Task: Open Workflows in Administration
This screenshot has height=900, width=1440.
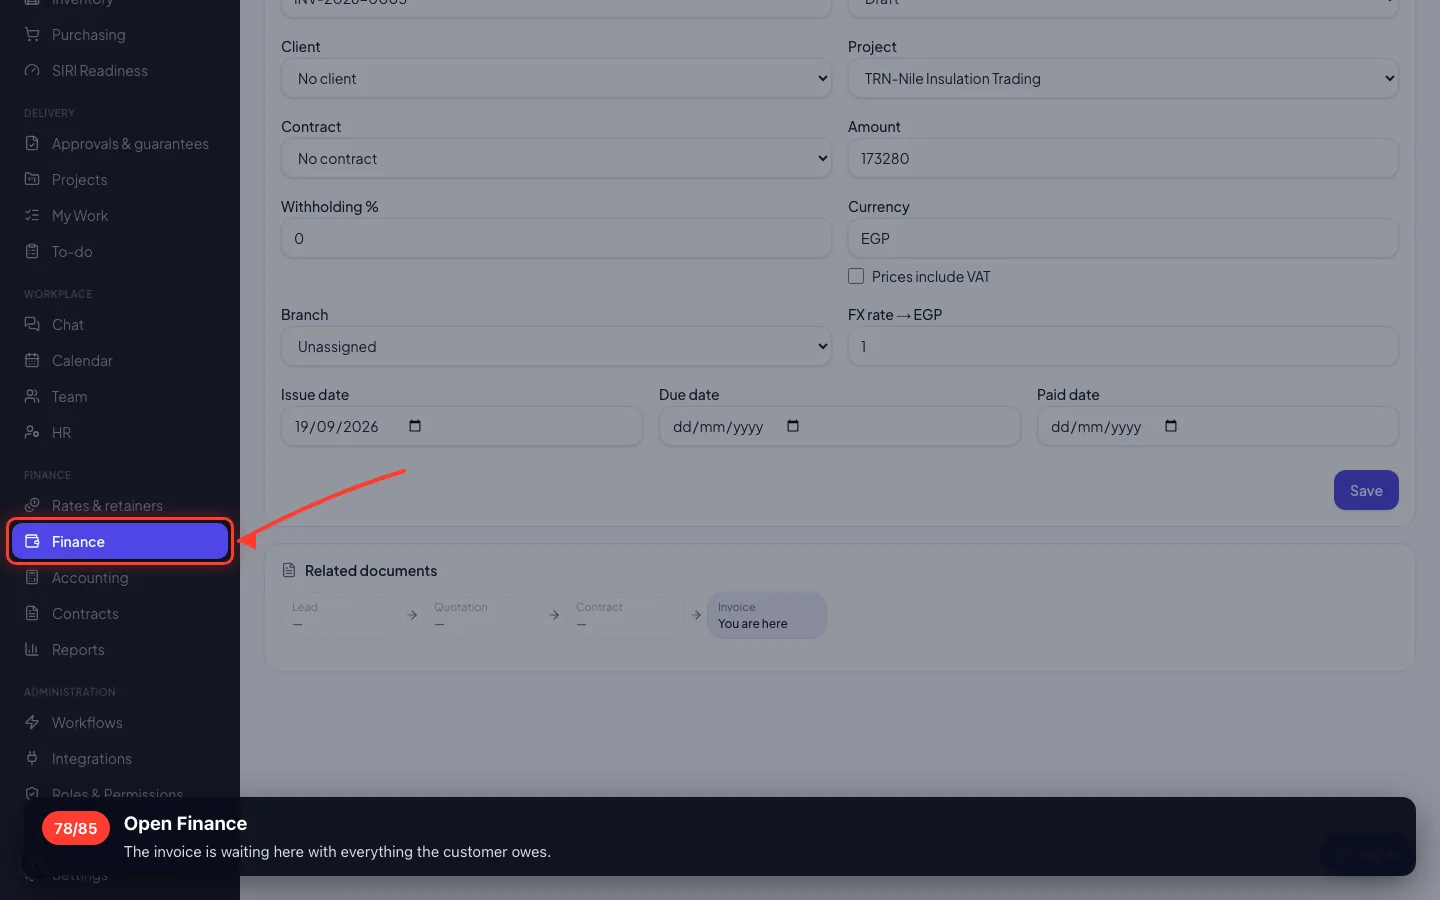Action: pos(120,723)
